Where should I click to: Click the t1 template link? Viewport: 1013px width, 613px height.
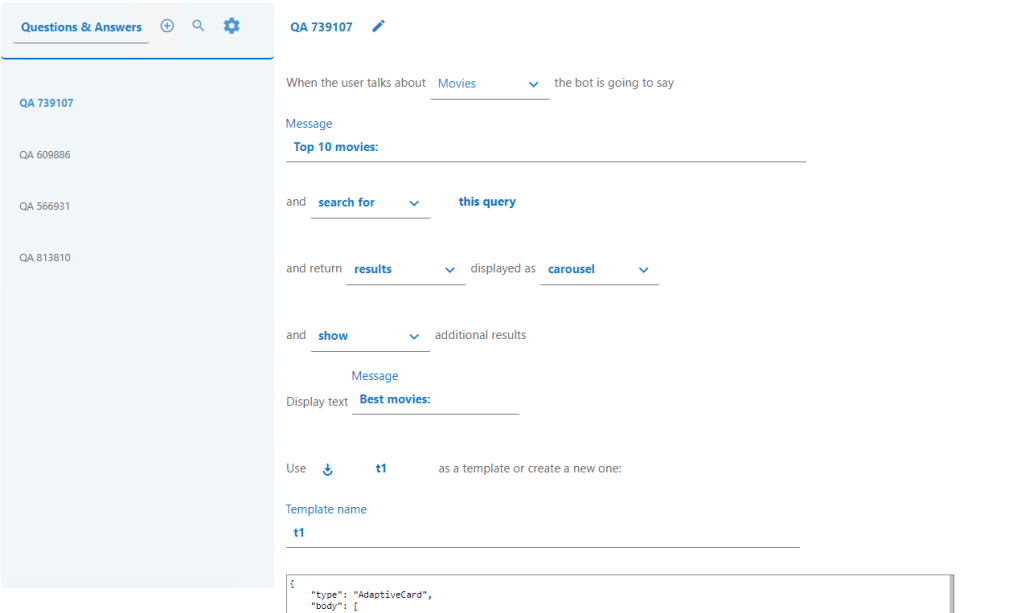click(x=381, y=468)
